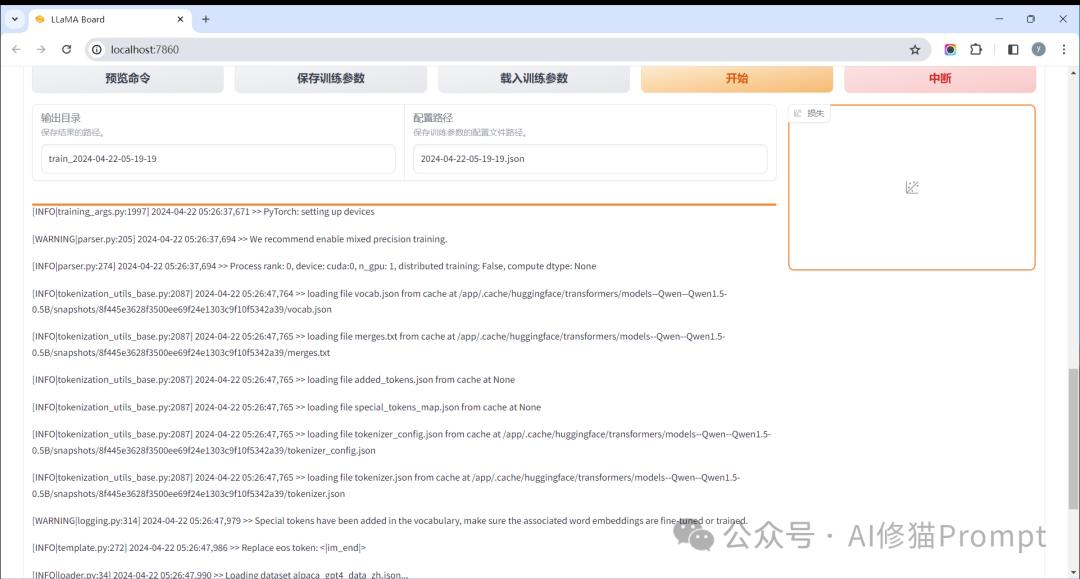
Task: Click the vertical page scrollbar thumb
Action: (1073, 439)
